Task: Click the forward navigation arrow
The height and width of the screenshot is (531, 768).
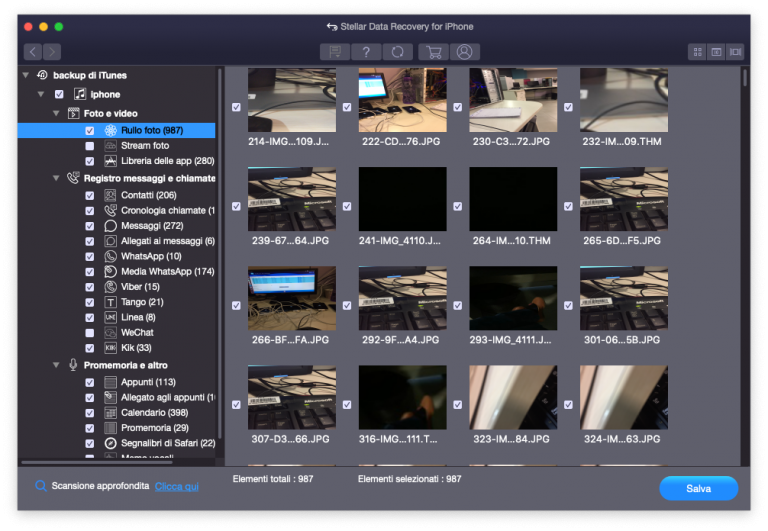Action: (x=52, y=51)
